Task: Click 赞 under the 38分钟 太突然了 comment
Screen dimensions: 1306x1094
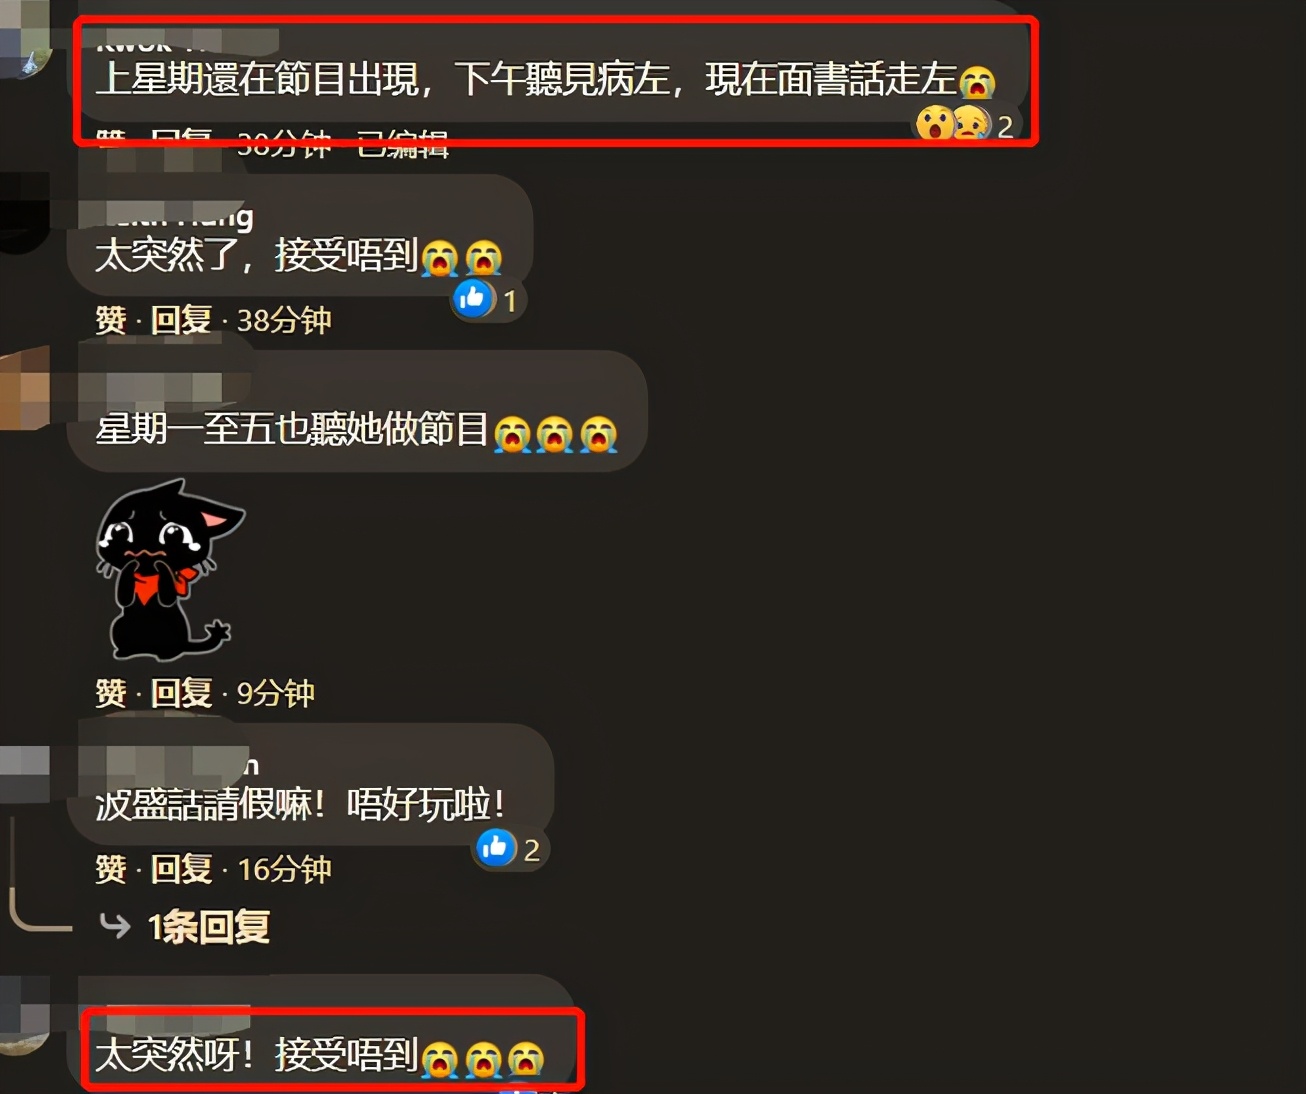Action: pyautogui.click(x=111, y=320)
